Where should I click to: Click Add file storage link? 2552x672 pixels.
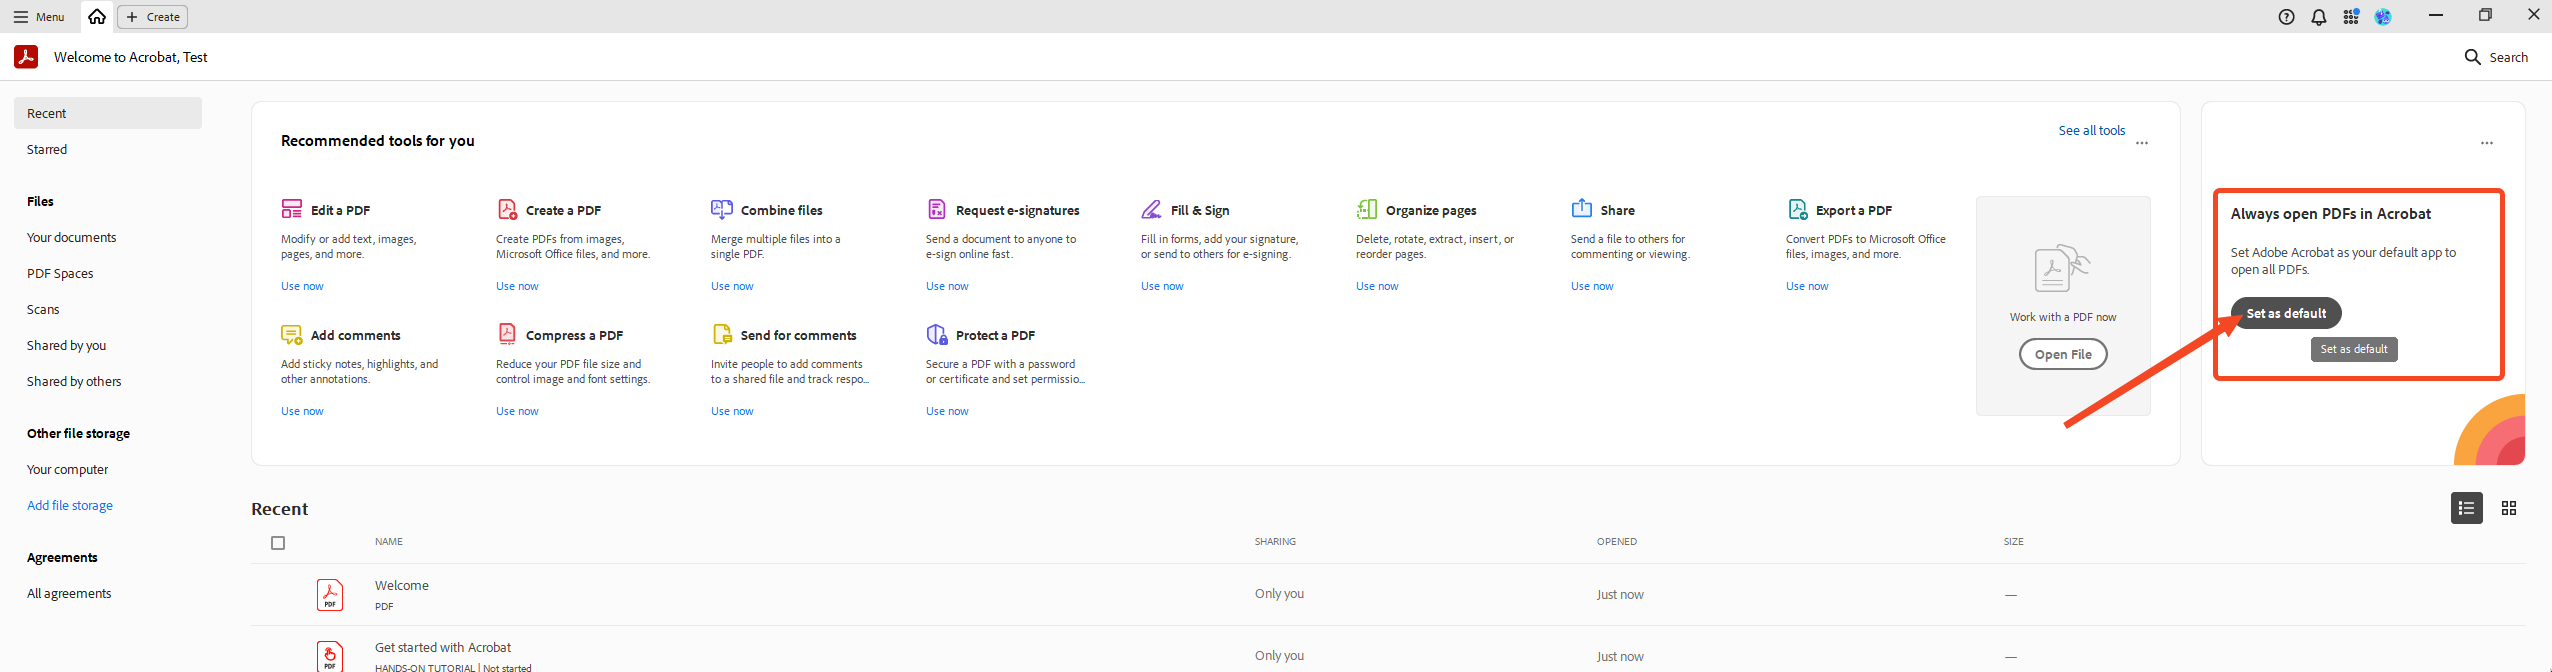pos(70,505)
